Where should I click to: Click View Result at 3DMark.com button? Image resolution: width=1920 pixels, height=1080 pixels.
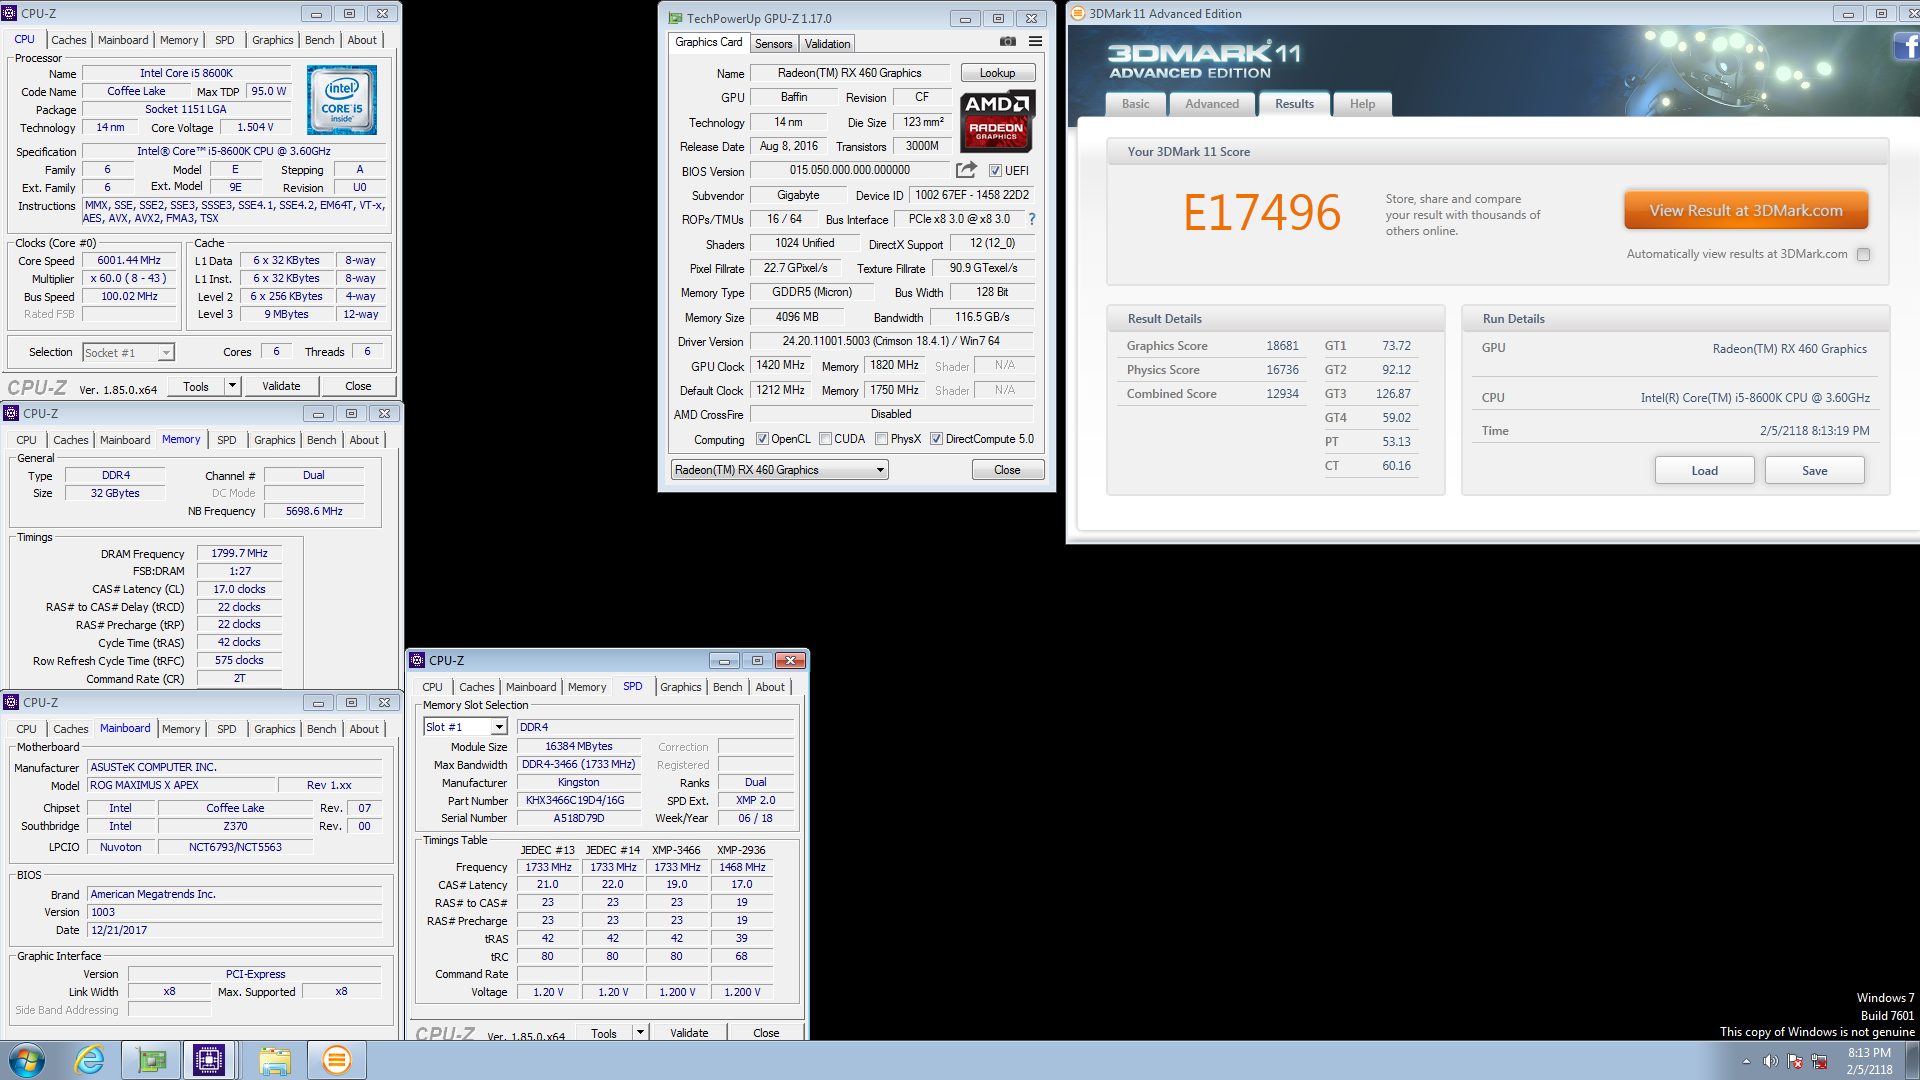(x=1745, y=211)
